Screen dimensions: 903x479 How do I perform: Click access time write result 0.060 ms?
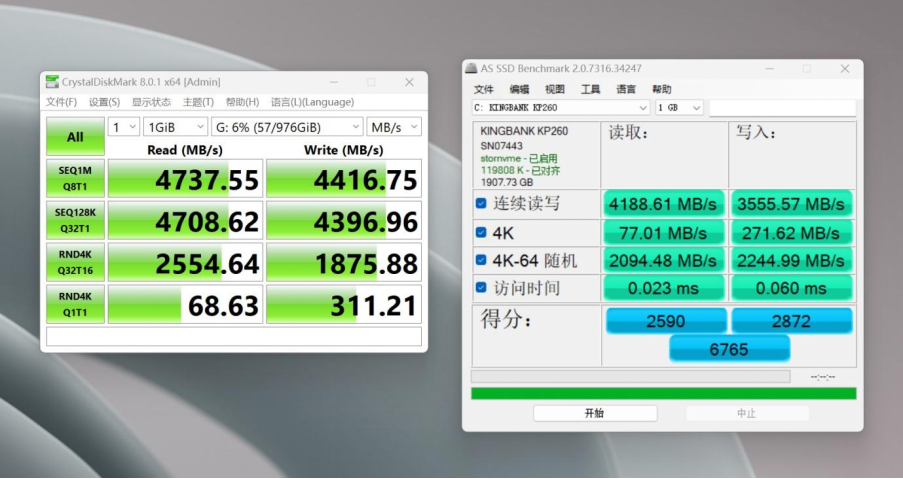[791, 288]
